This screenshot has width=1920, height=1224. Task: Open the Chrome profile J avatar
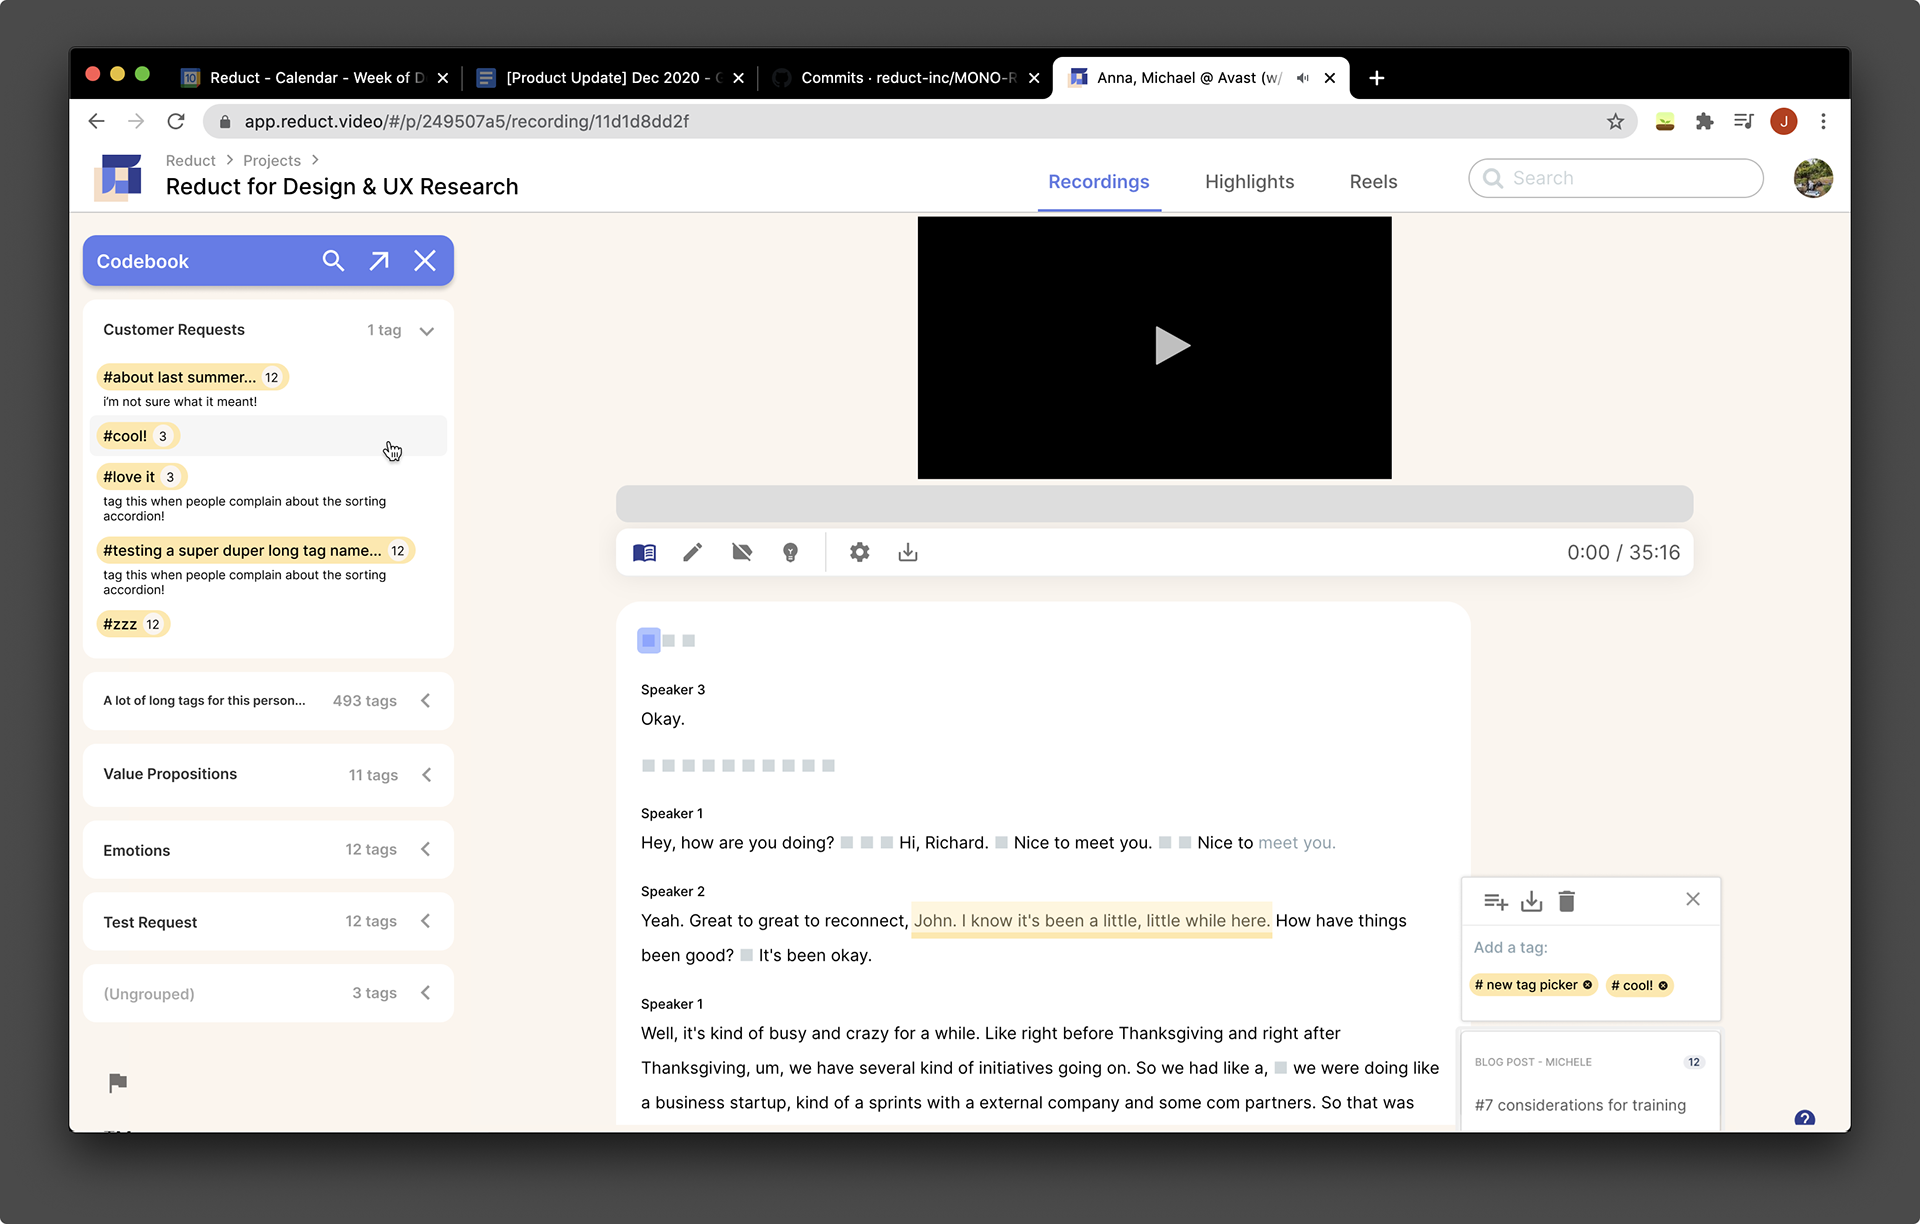click(x=1784, y=121)
